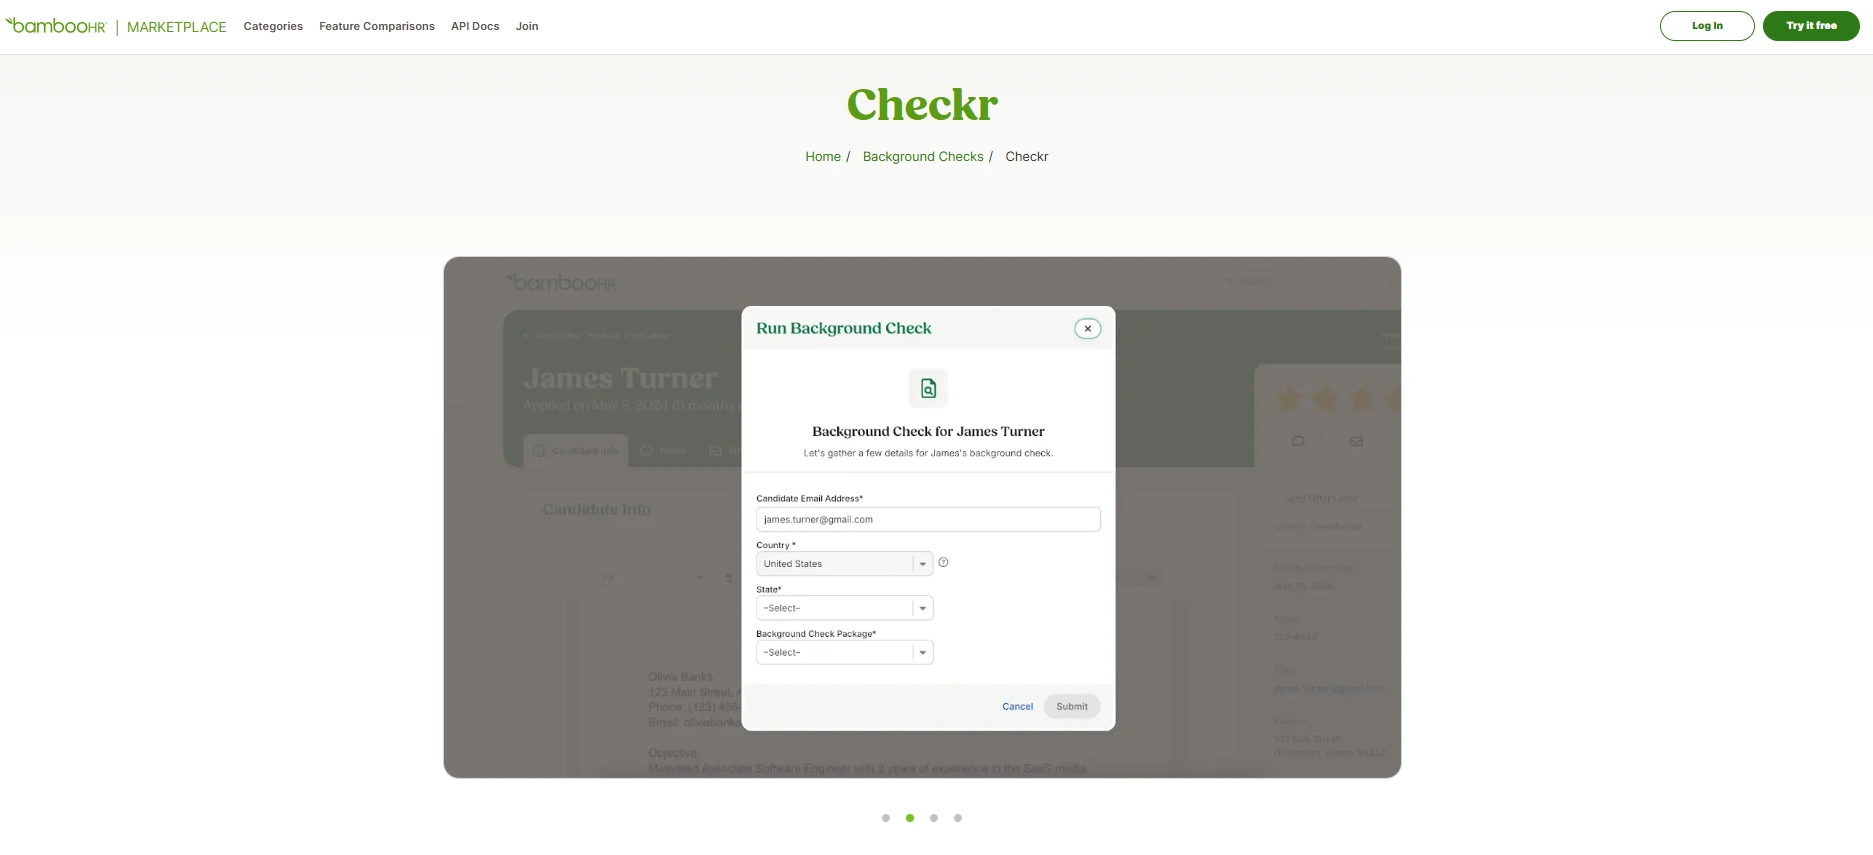Click the Checkr page heading
Image resolution: width=1873 pixels, height=855 pixels.
tap(922, 104)
